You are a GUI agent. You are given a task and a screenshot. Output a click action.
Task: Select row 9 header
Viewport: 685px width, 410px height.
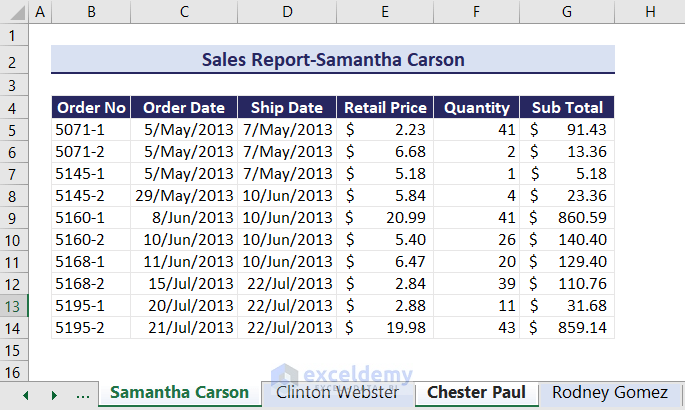[15, 217]
